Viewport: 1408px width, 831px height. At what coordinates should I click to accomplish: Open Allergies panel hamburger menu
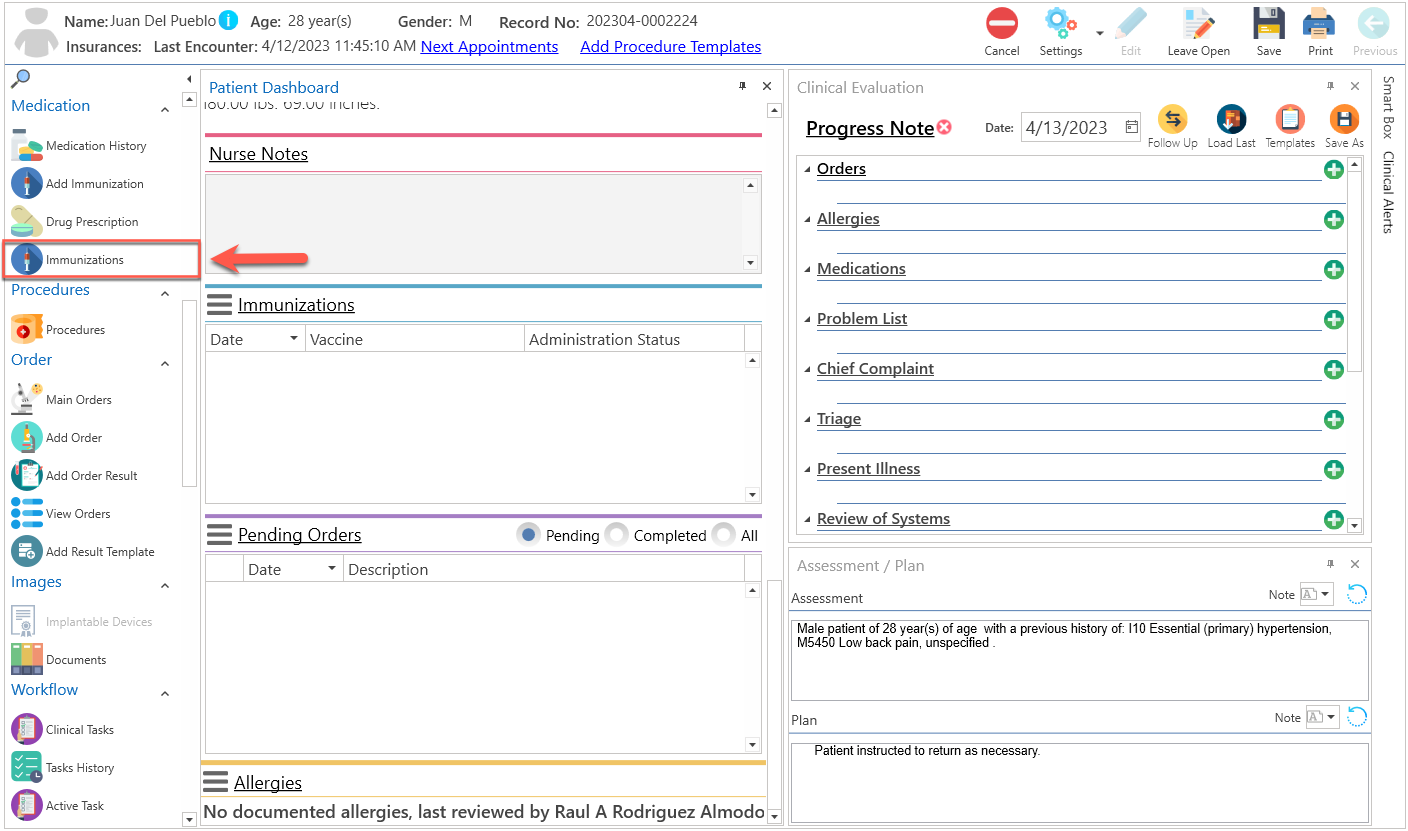pos(215,781)
